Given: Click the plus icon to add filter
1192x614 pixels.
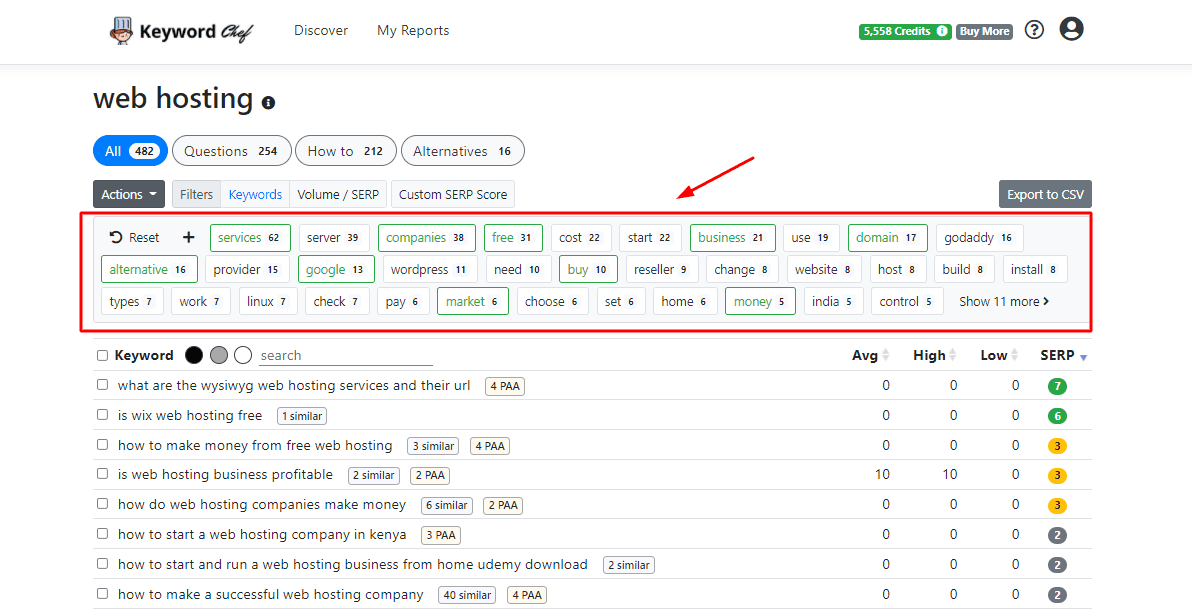Looking at the screenshot, I should click(189, 238).
